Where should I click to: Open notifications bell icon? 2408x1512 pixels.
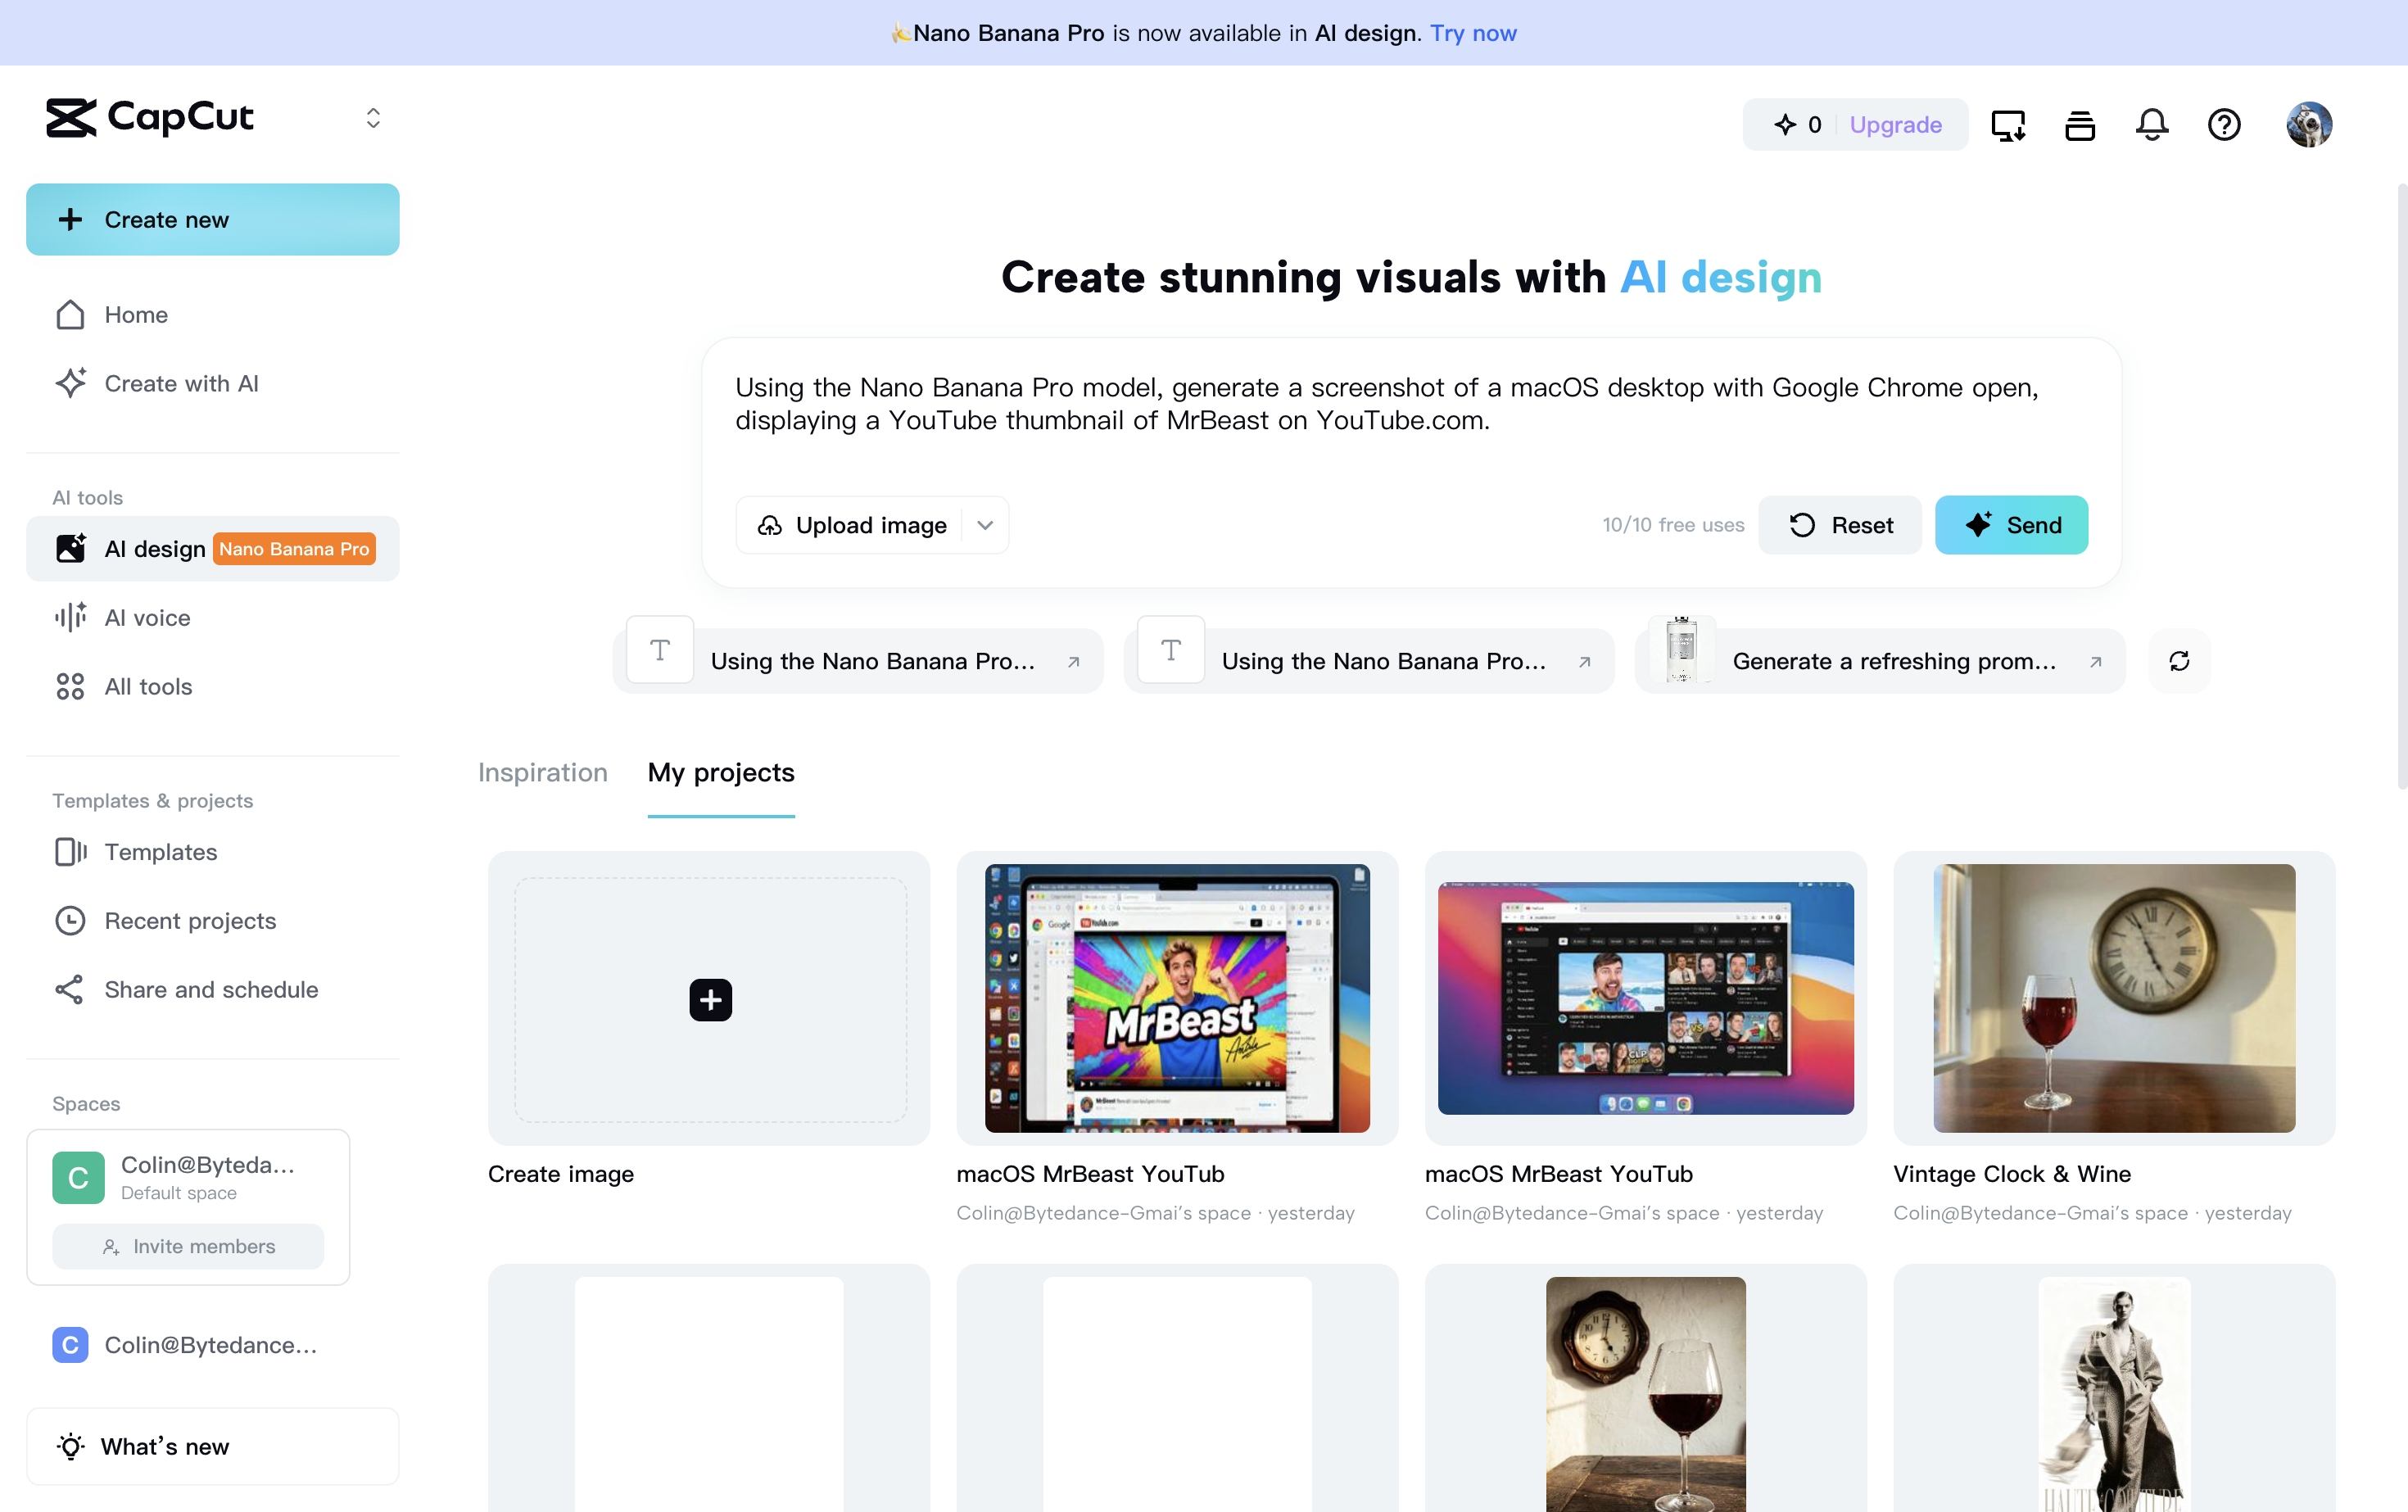2152,125
